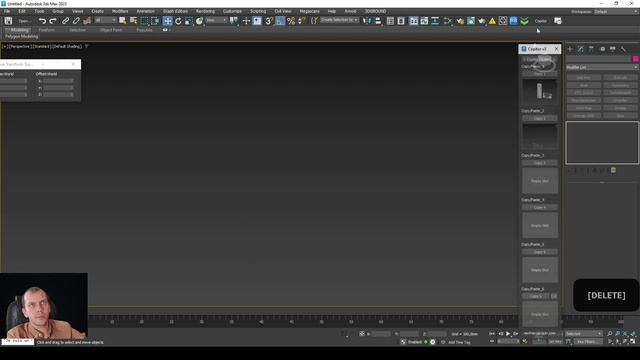Open the File menu

pos(7,11)
